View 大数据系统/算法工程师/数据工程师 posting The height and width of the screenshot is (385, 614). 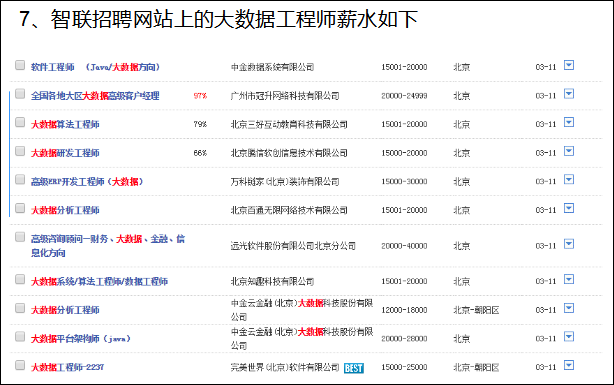click(x=99, y=281)
